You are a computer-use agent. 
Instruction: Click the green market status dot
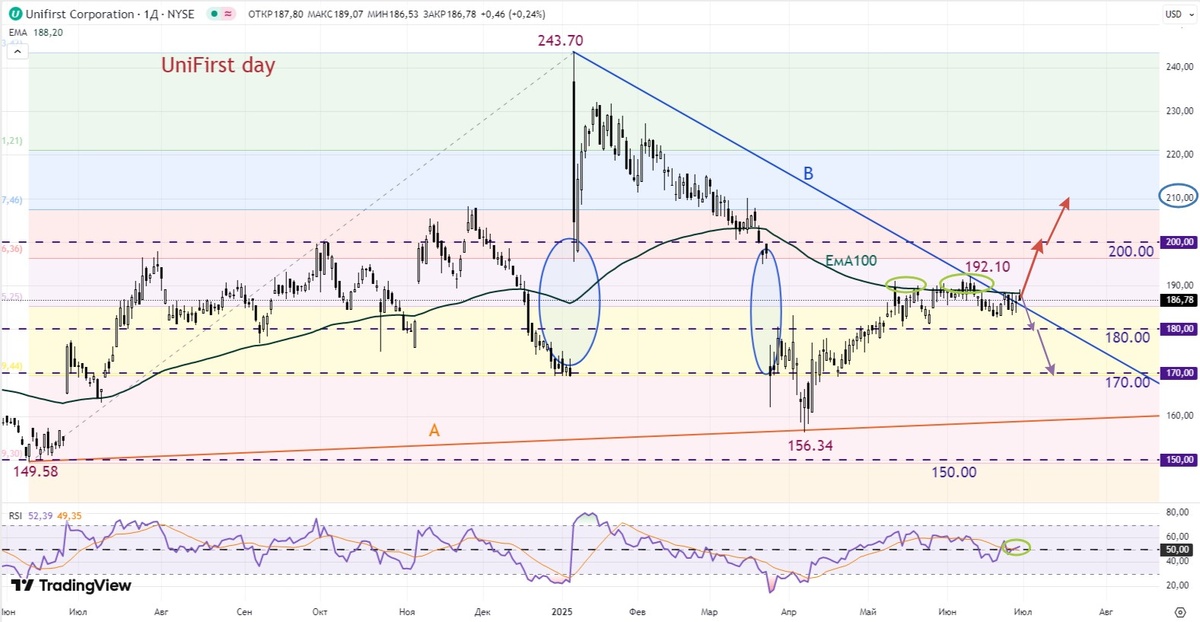tap(216, 15)
